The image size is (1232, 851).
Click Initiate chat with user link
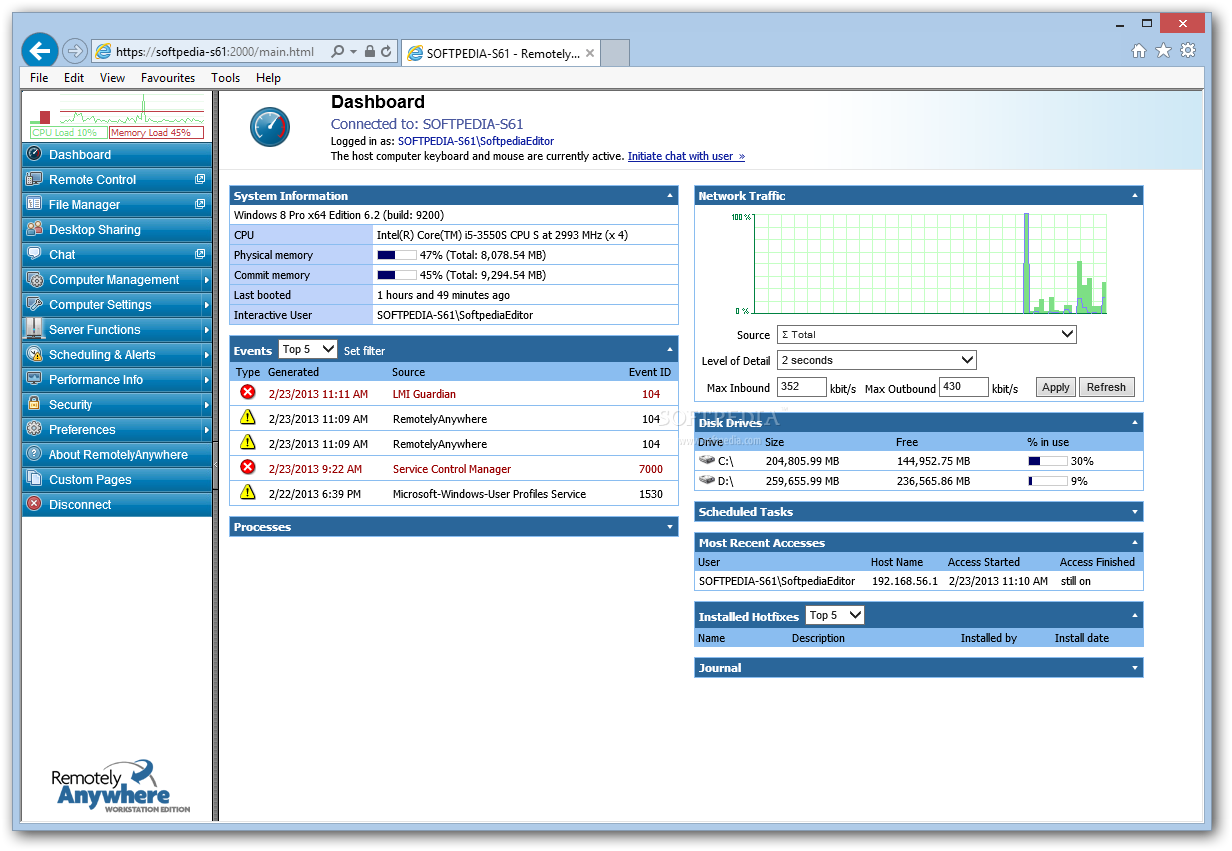[x=686, y=156]
